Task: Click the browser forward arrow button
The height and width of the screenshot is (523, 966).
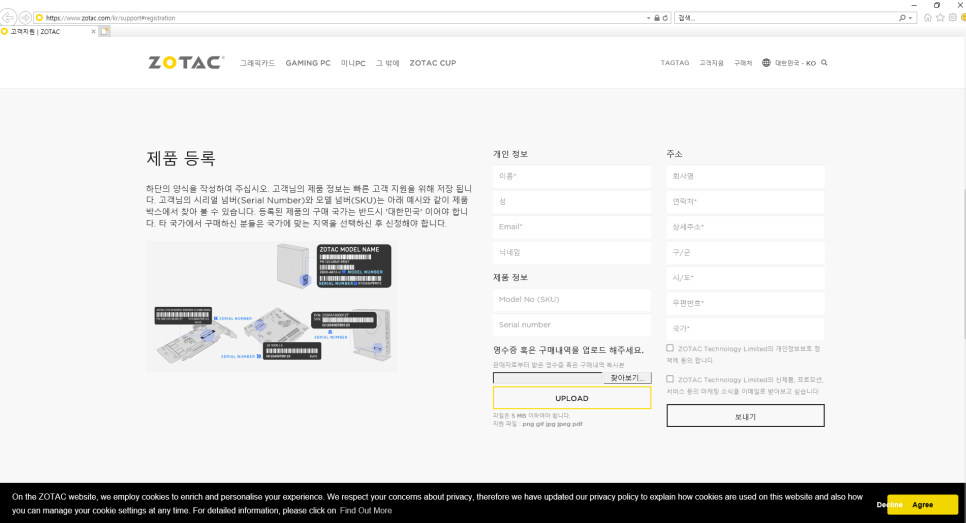Action: click(25, 17)
